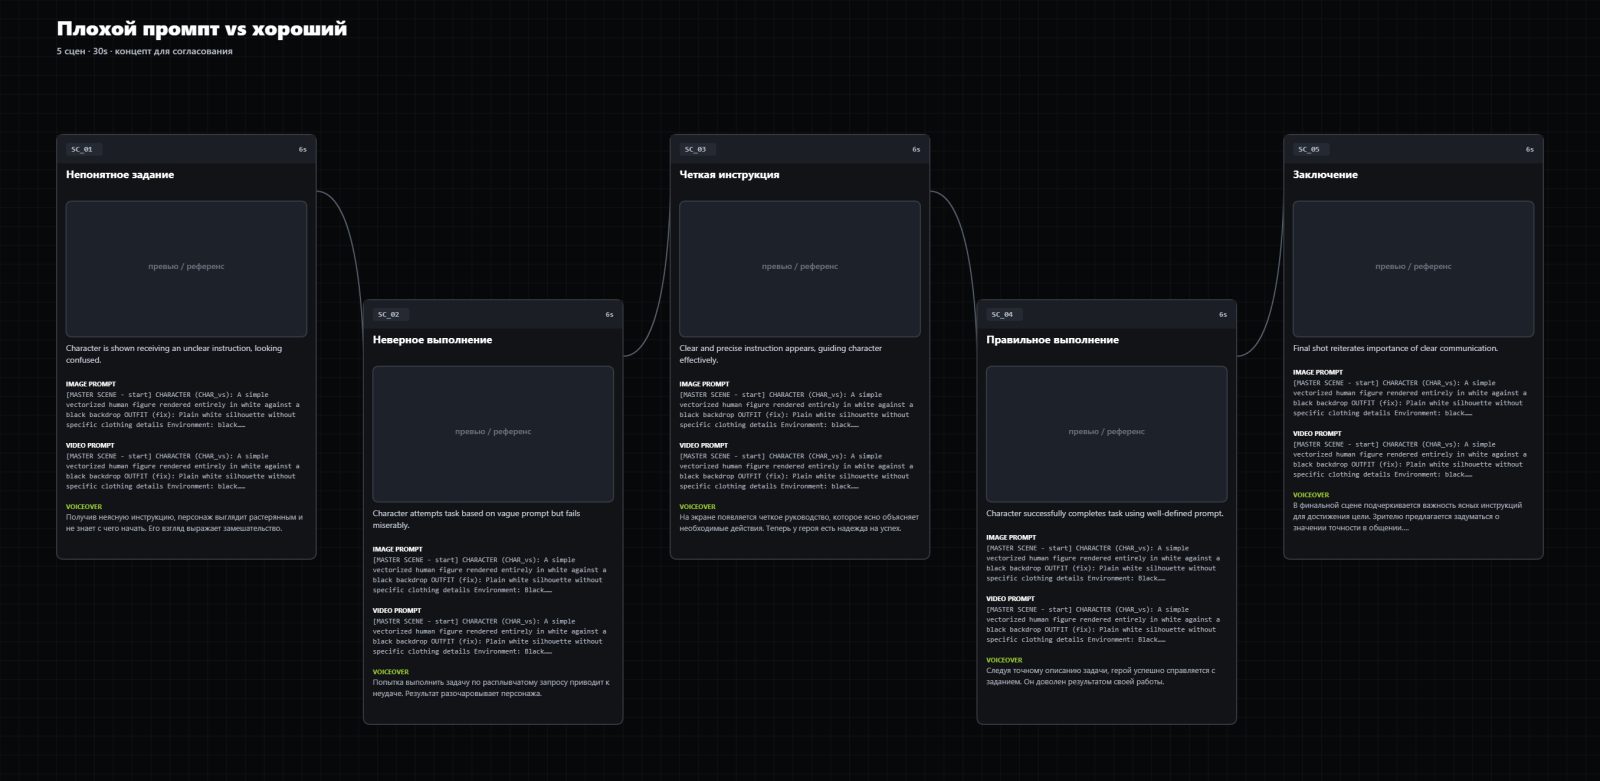The height and width of the screenshot is (781, 1600).
Task: Click video prompt code text in SC_05 card
Action: tap(1410, 459)
